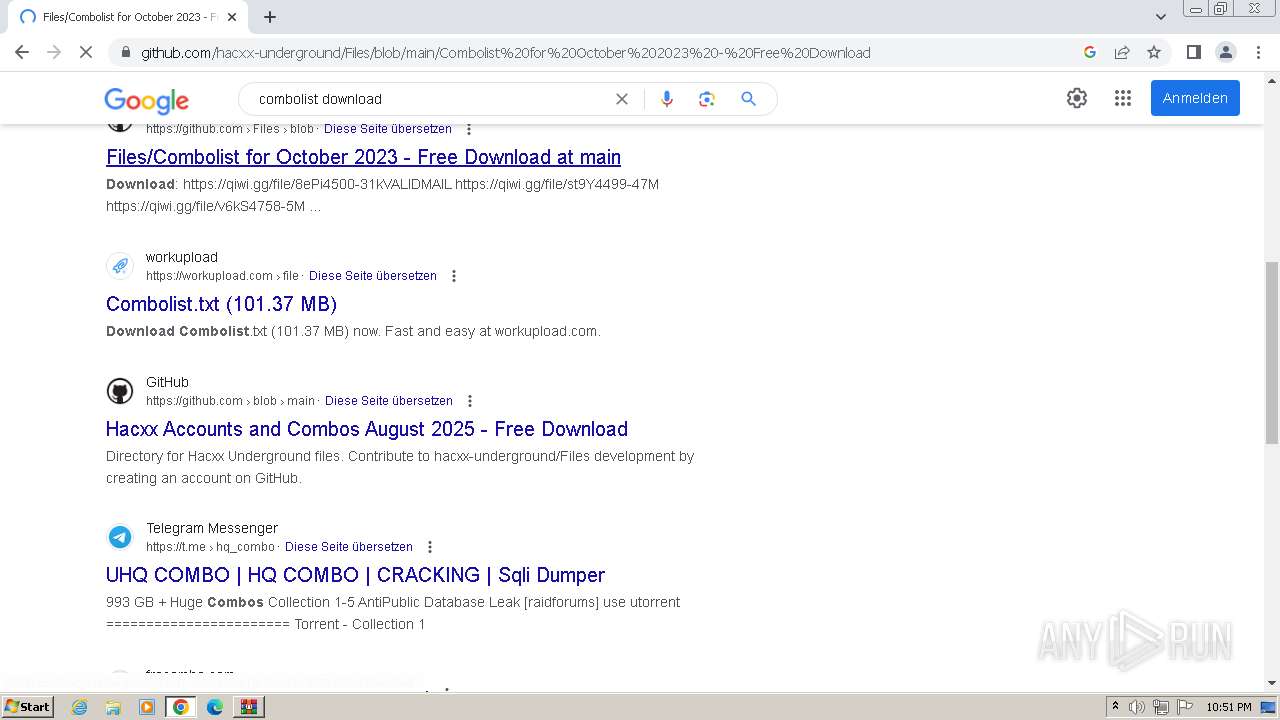Stop loading the page
1280x720 pixels.
(86, 52)
